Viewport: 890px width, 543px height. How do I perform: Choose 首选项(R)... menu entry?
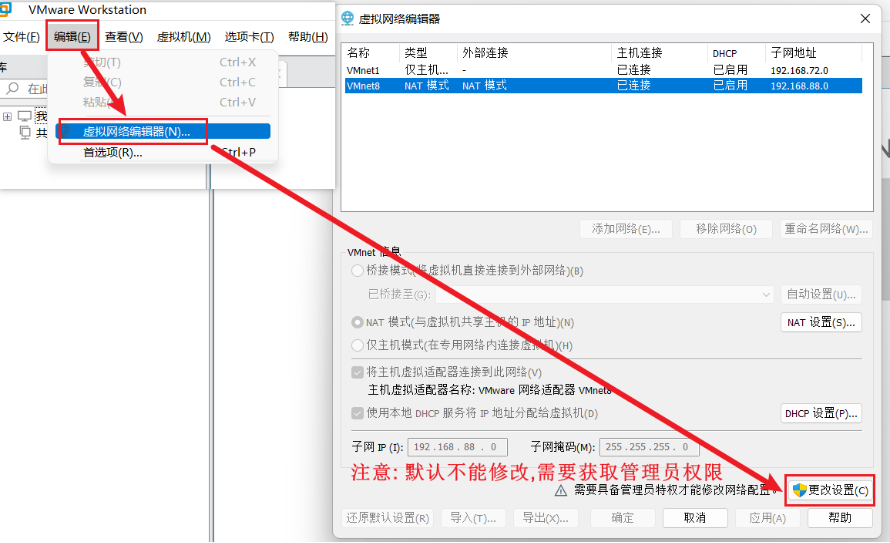click(163, 152)
